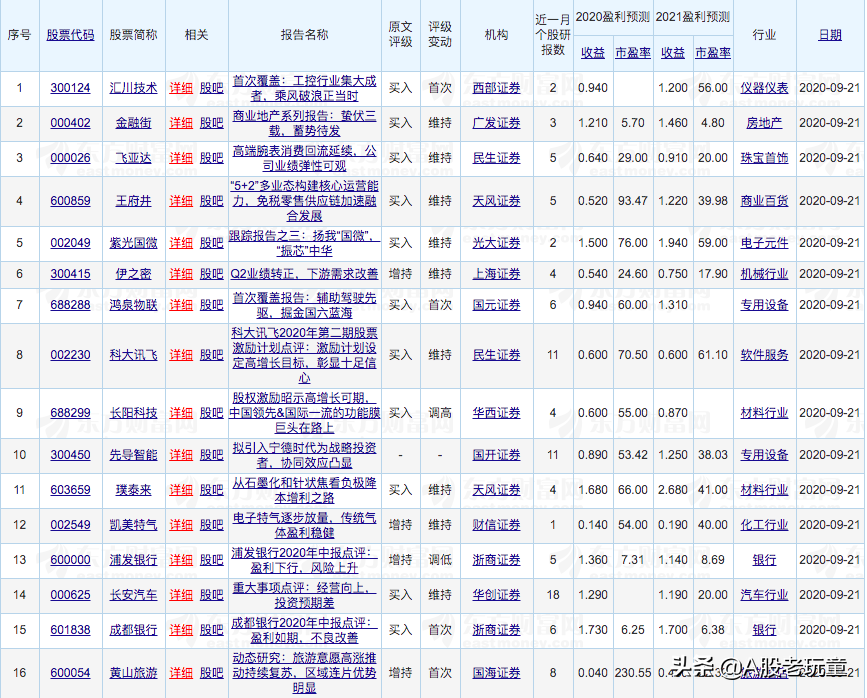Open 股吧 for 汇川技术 row
This screenshot has width=867, height=698.
pyautogui.click(x=211, y=88)
